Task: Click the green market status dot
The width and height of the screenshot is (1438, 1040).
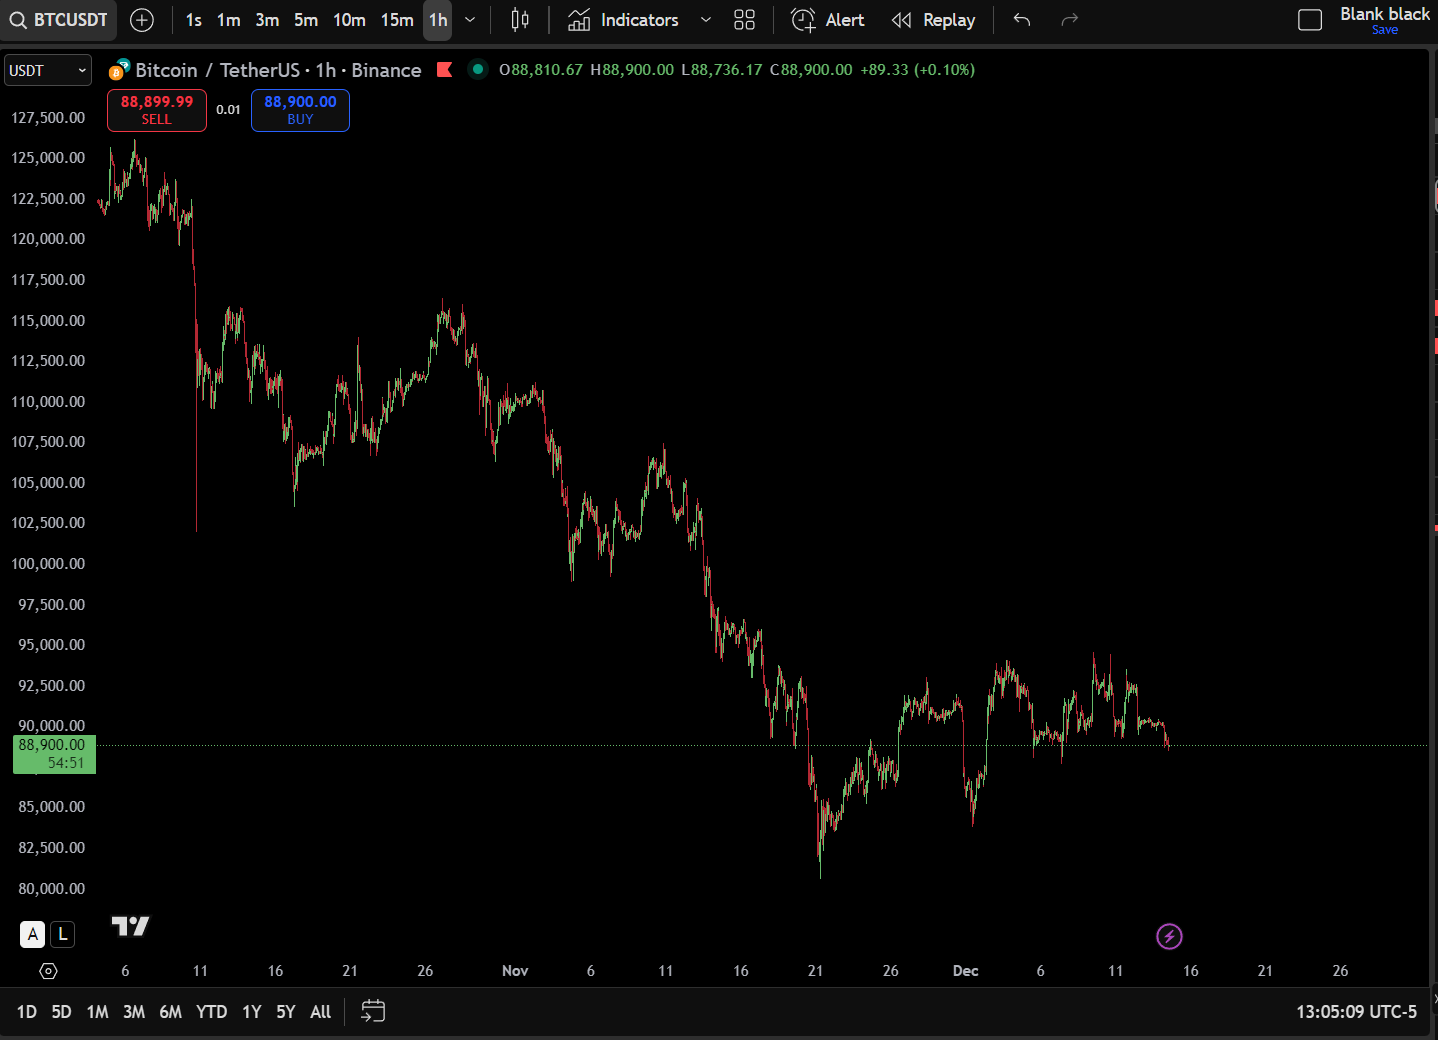Action: [x=478, y=69]
